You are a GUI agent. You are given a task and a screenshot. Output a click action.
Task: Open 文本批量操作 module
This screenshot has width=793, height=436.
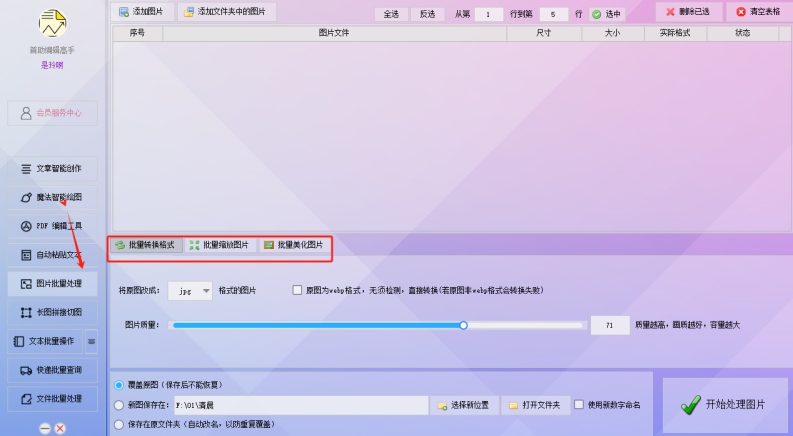(46, 341)
